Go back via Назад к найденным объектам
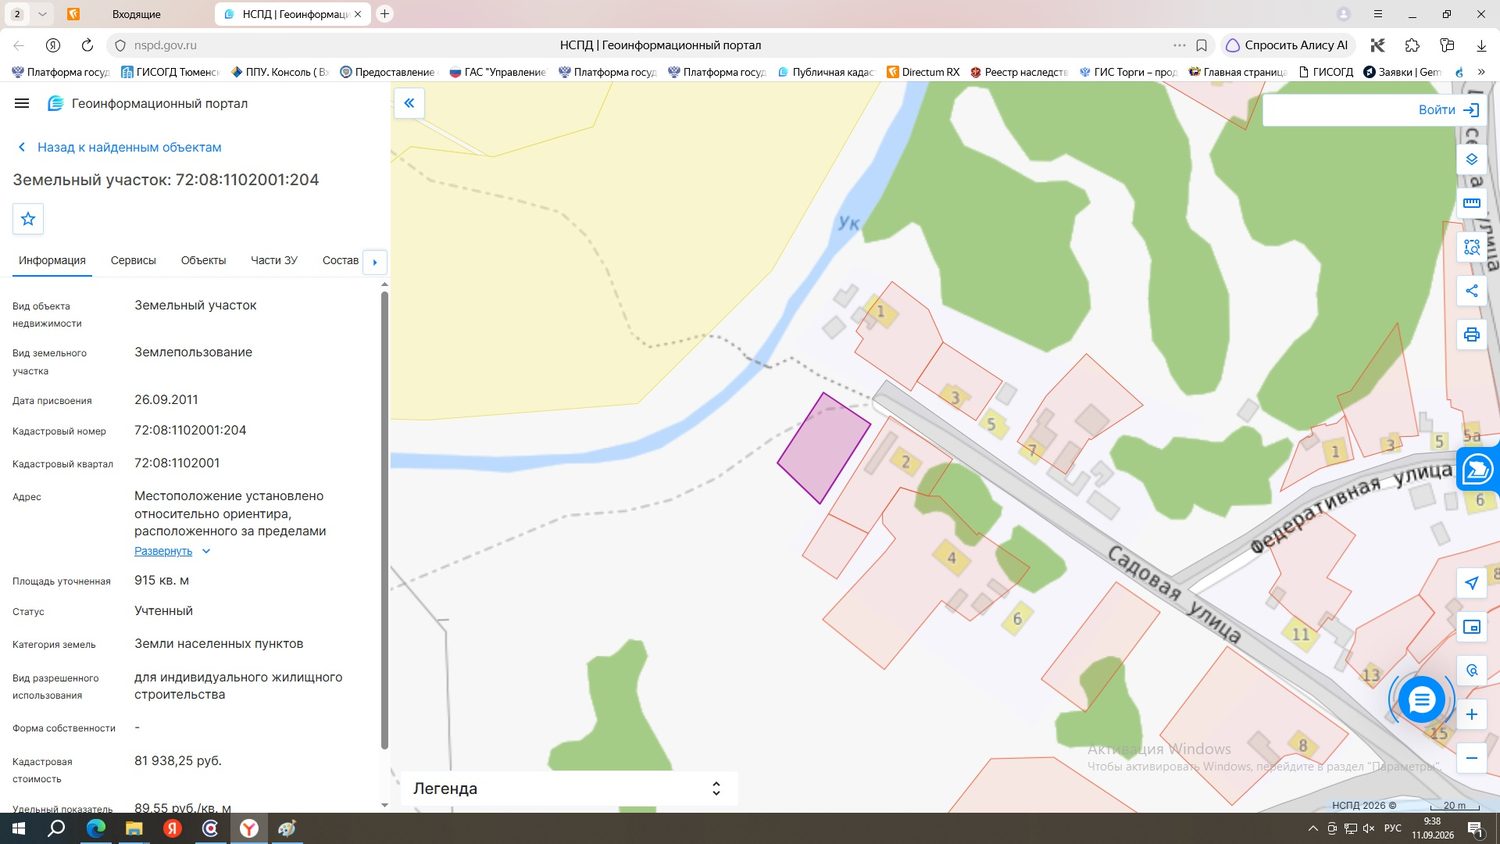This screenshot has height=844, width=1500. click(x=119, y=147)
